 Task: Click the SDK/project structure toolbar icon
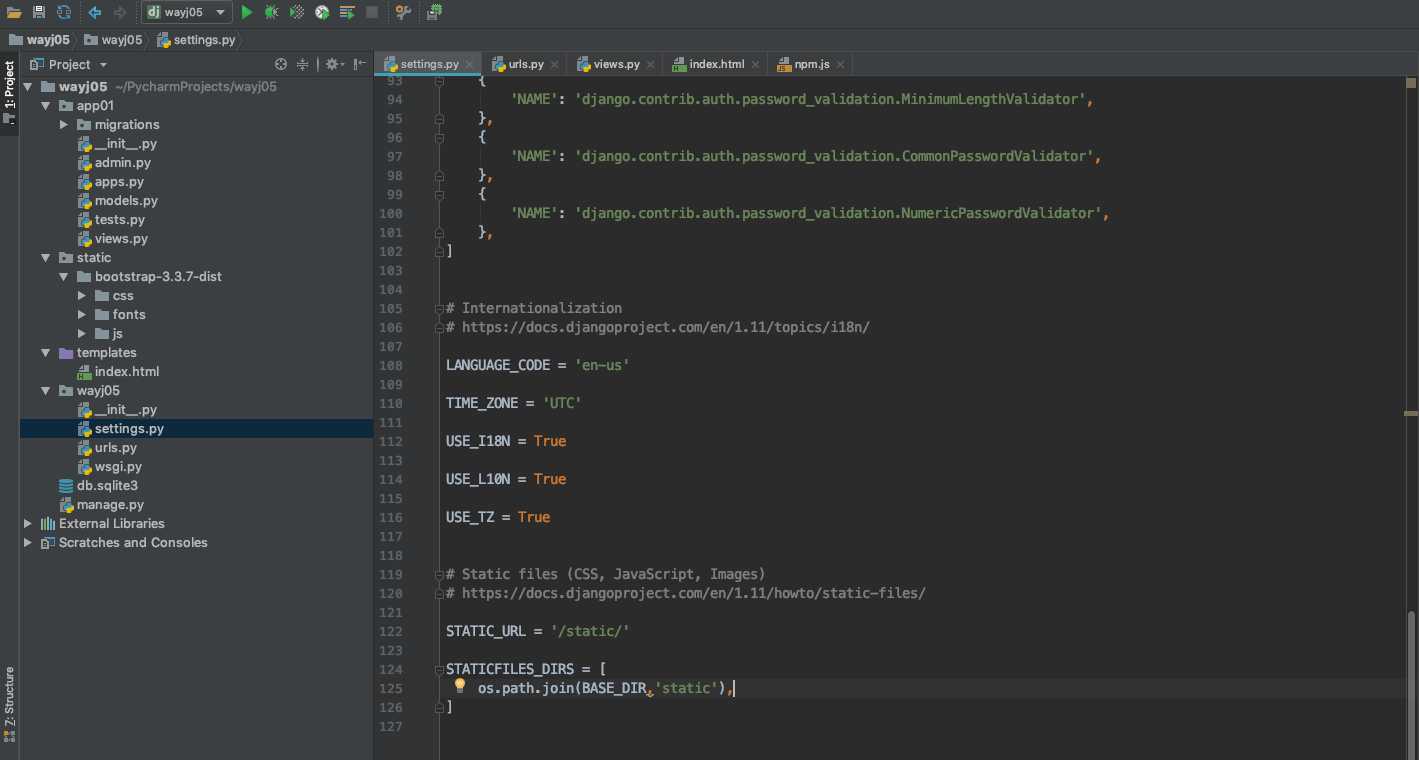[x=434, y=12]
